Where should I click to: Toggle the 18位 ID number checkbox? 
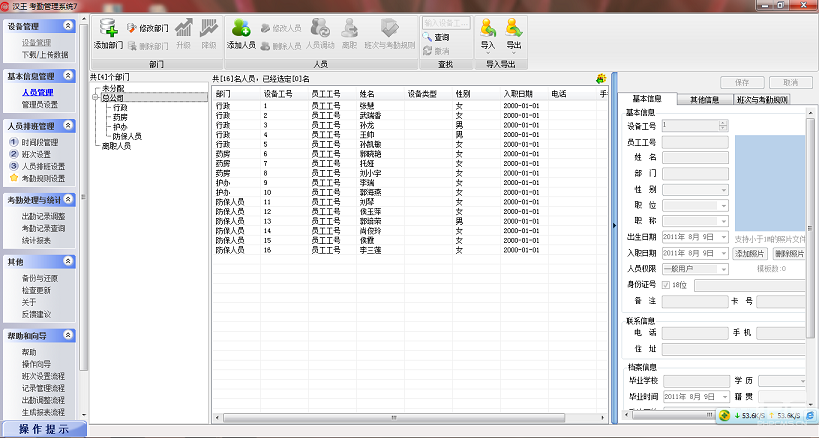pos(666,285)
